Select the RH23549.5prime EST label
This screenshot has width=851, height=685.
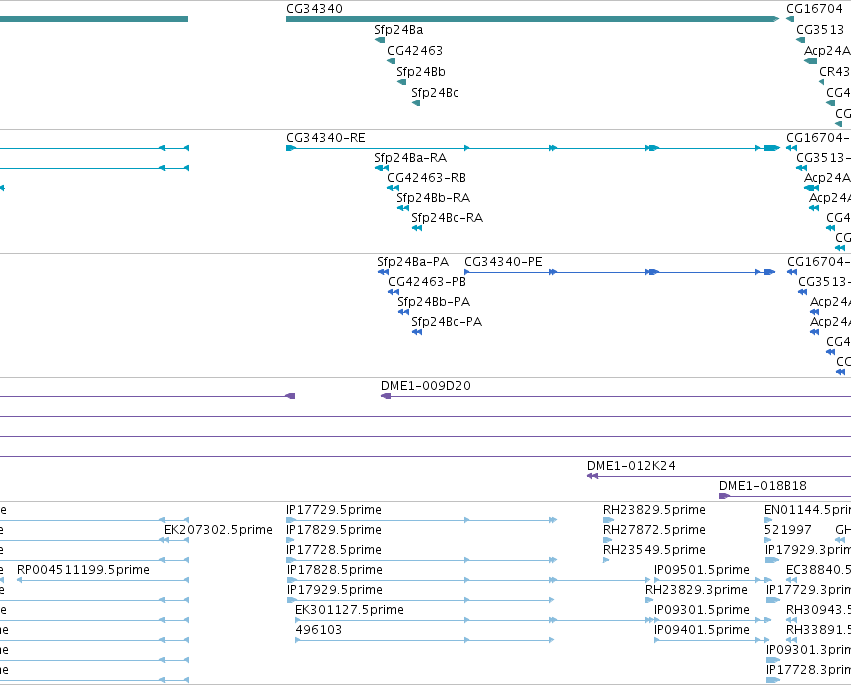[x=654, y=550]
